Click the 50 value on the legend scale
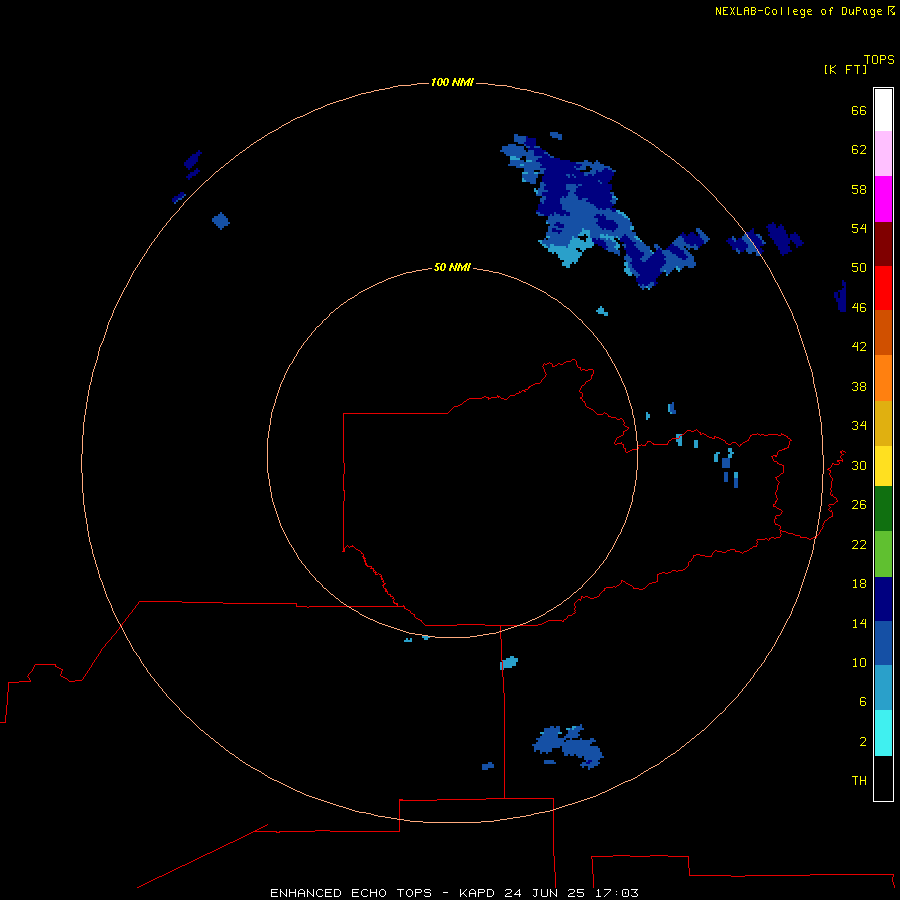The image size is (900, 900). [x=859, y=267]
